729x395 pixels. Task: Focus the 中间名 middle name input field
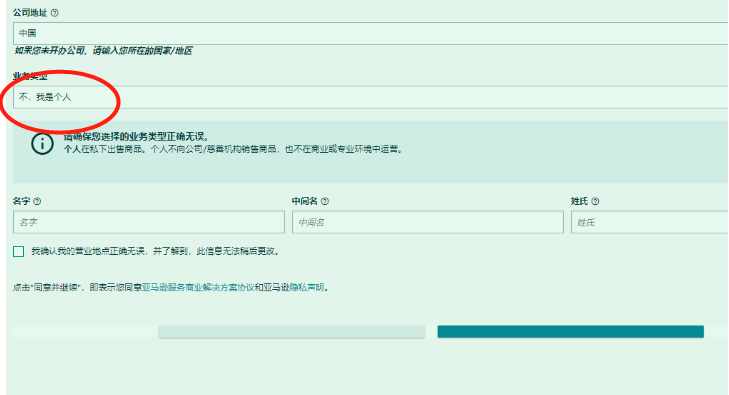tap(428, 222)
